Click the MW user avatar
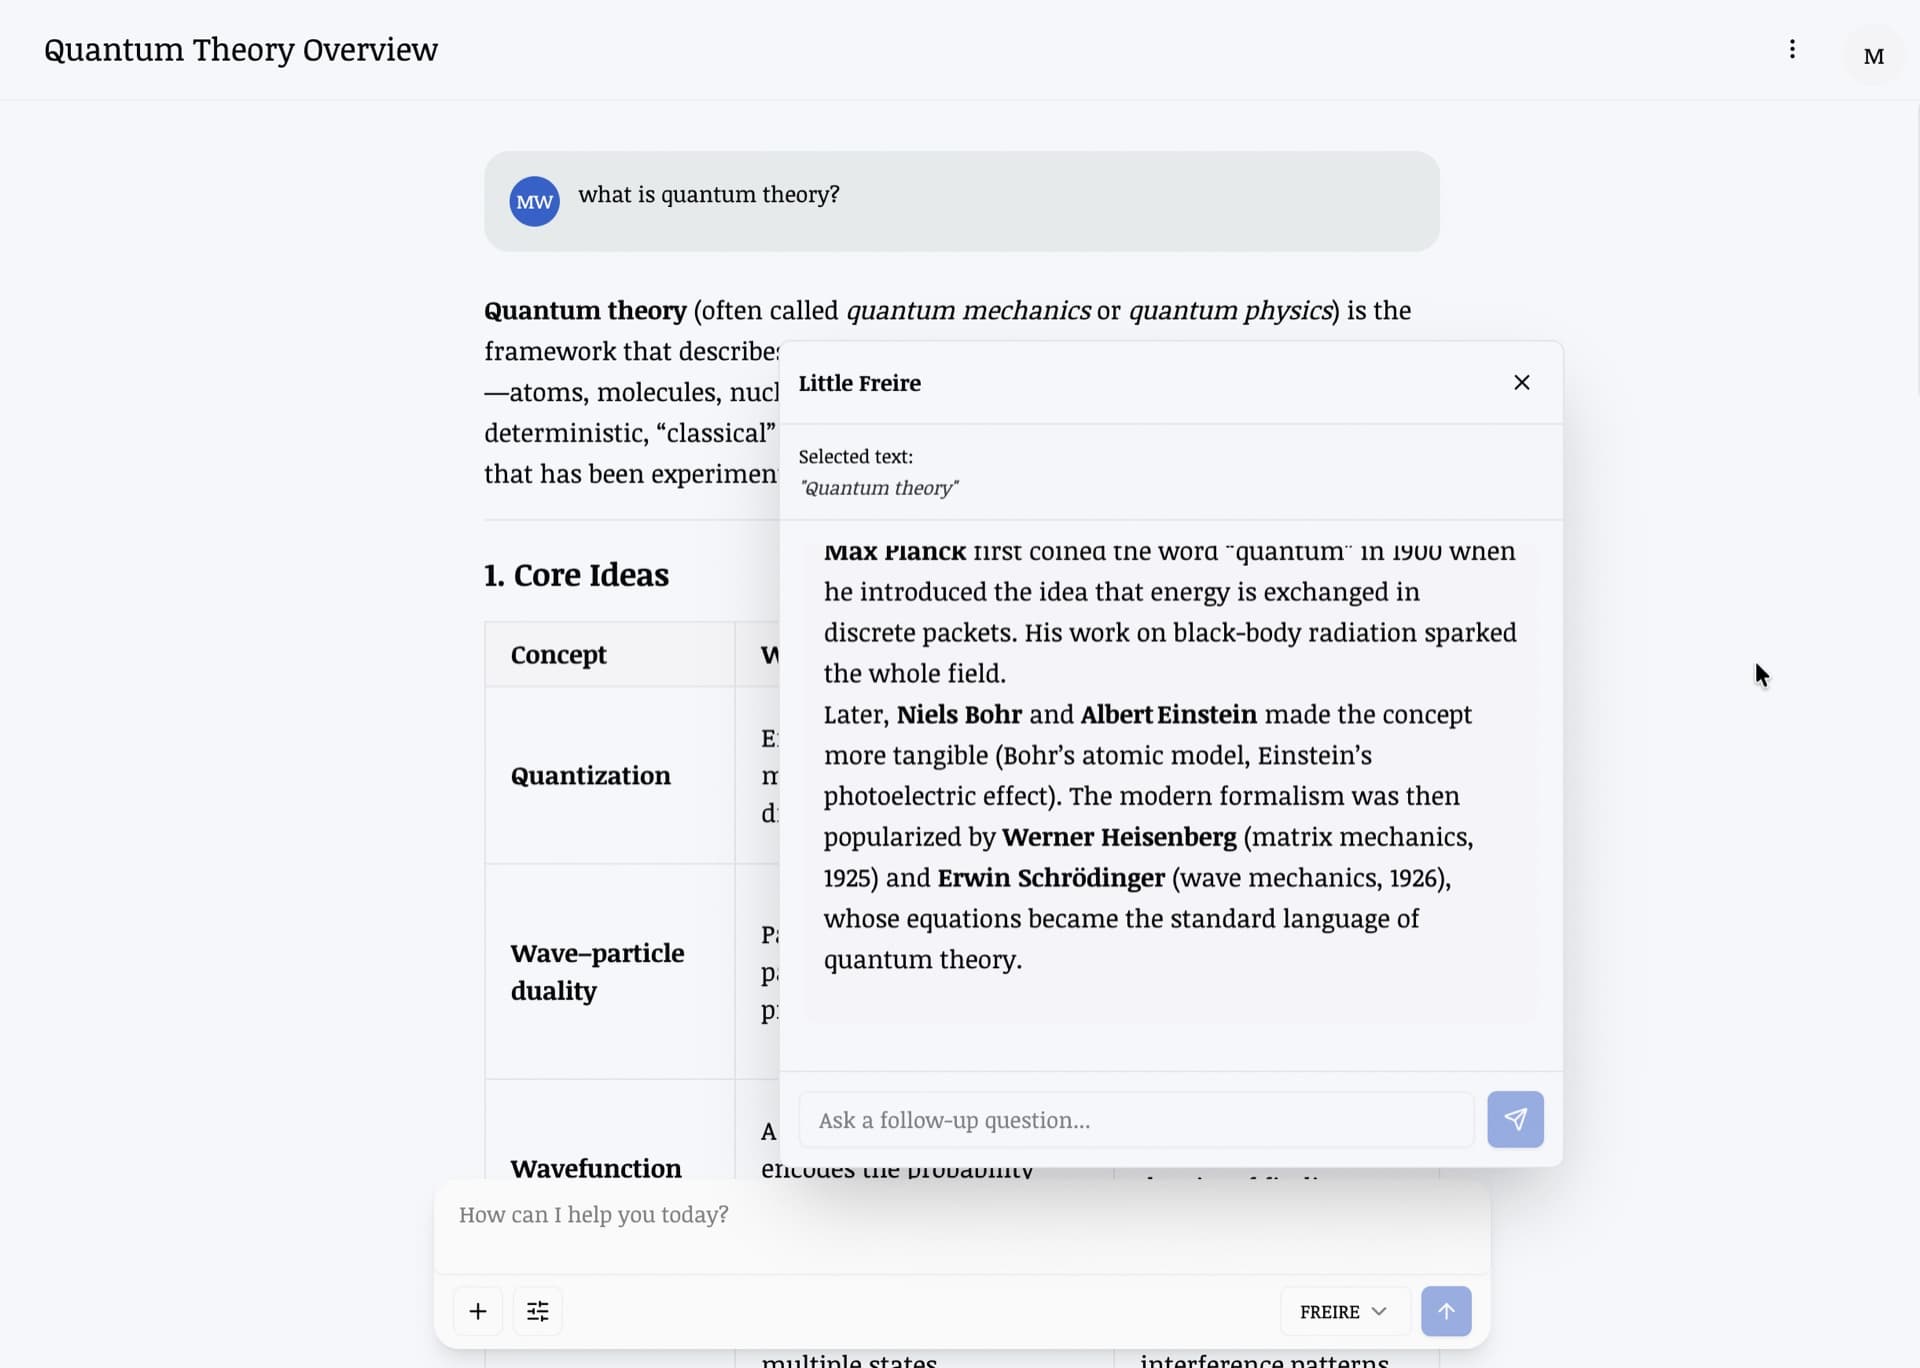1920x1368 pixels. tap(534, 202)
